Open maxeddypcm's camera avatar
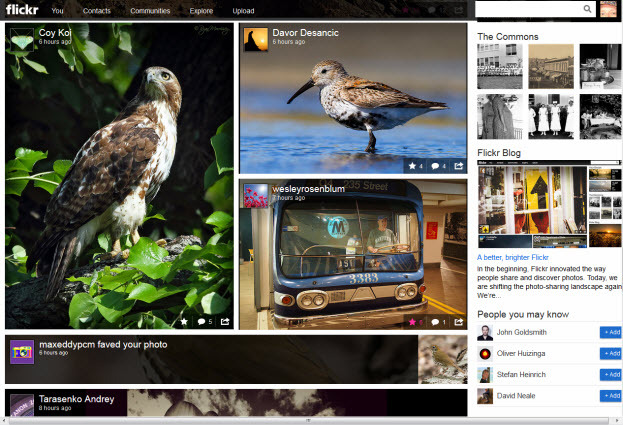Screen dimensions: 623x425 22,352
